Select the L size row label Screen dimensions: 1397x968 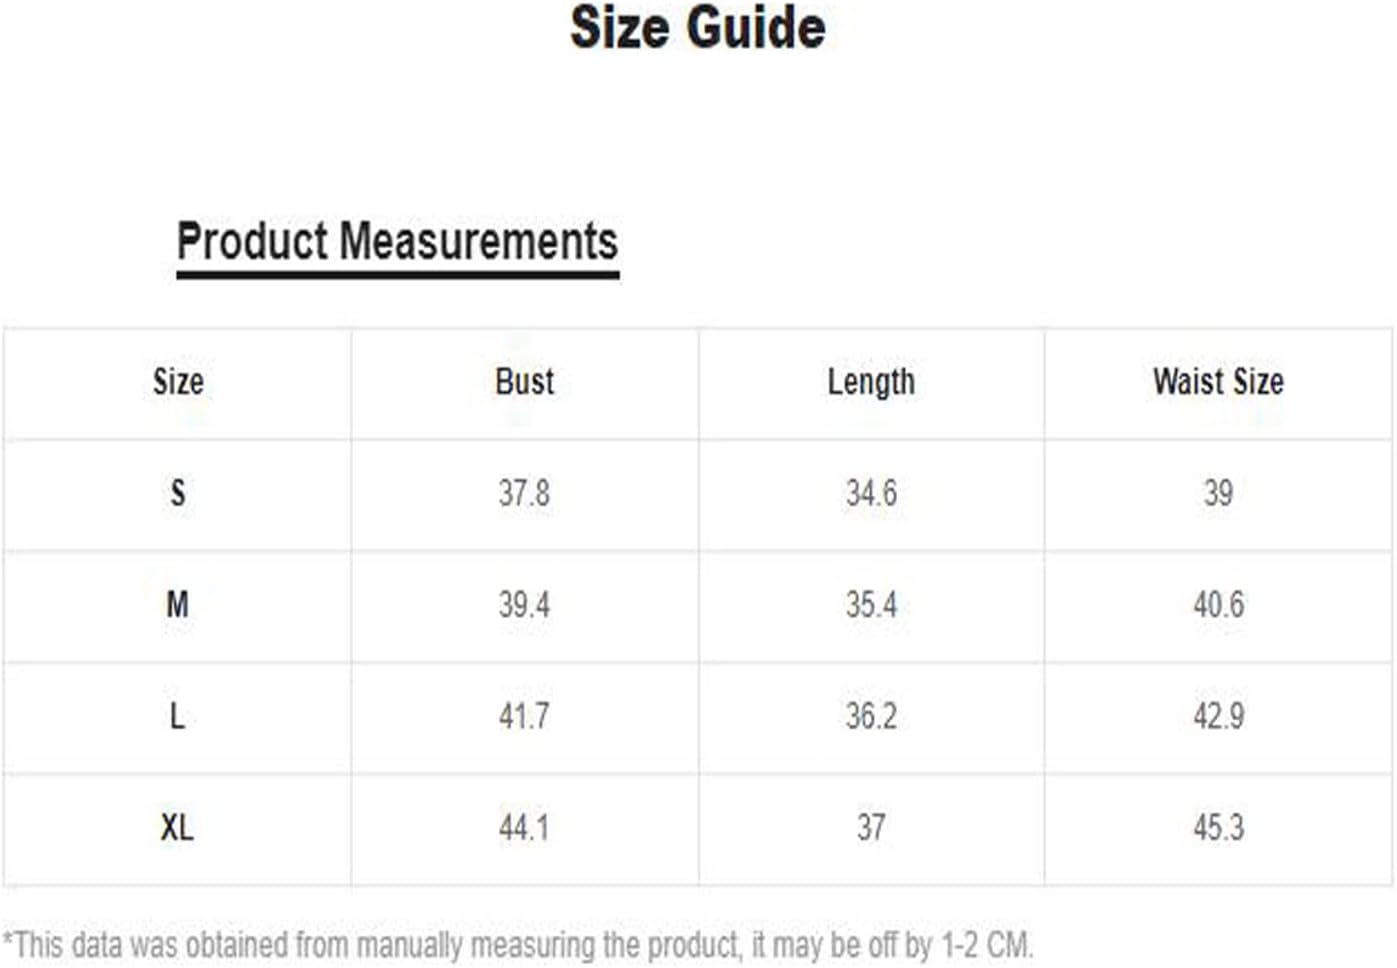(177, 716)
